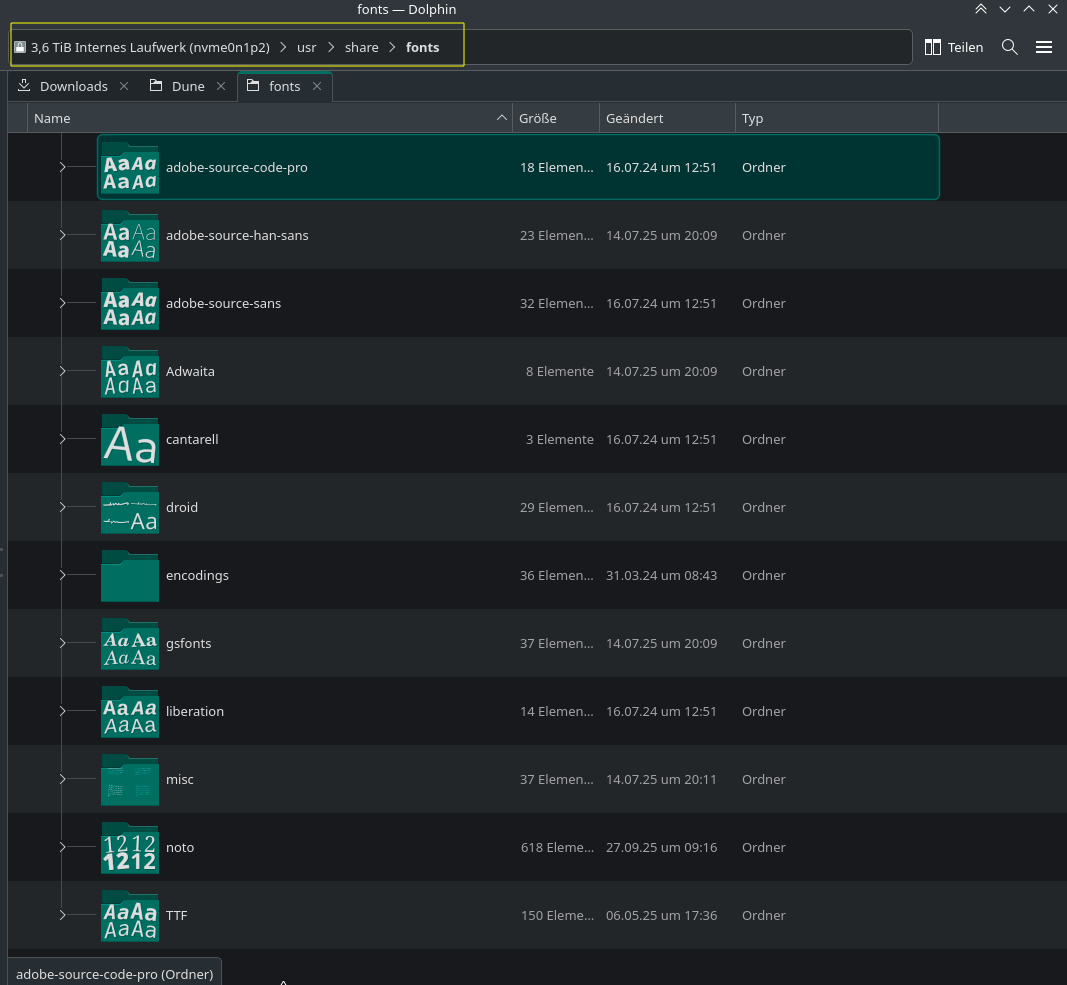Sort by the Name column header
The width and height of the screenshot is (1067, 985).
[269, 118]
